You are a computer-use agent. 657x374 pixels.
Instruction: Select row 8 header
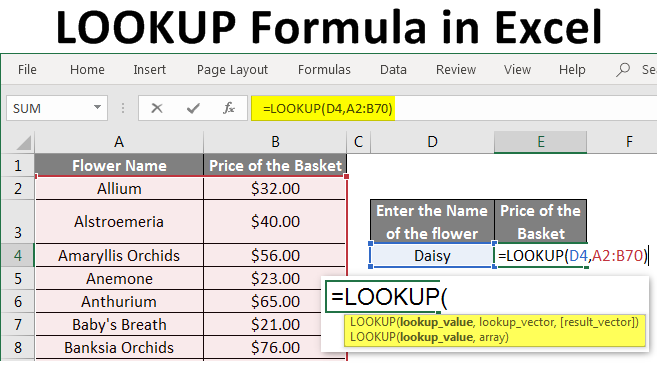tap(18, 348)
